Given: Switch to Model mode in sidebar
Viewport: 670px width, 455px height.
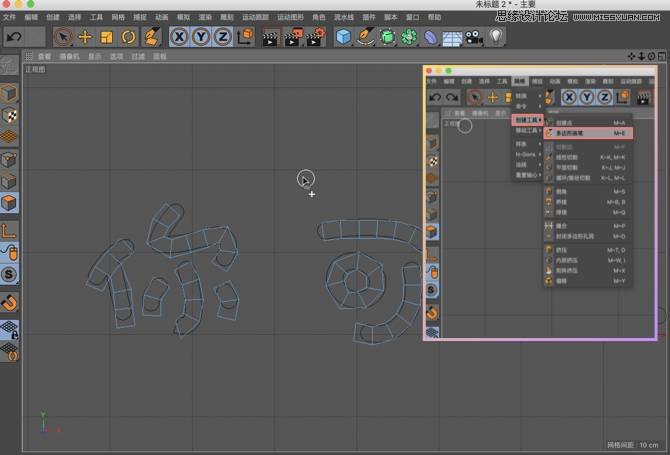Looking at the screenshot, I should coord(9,93).
